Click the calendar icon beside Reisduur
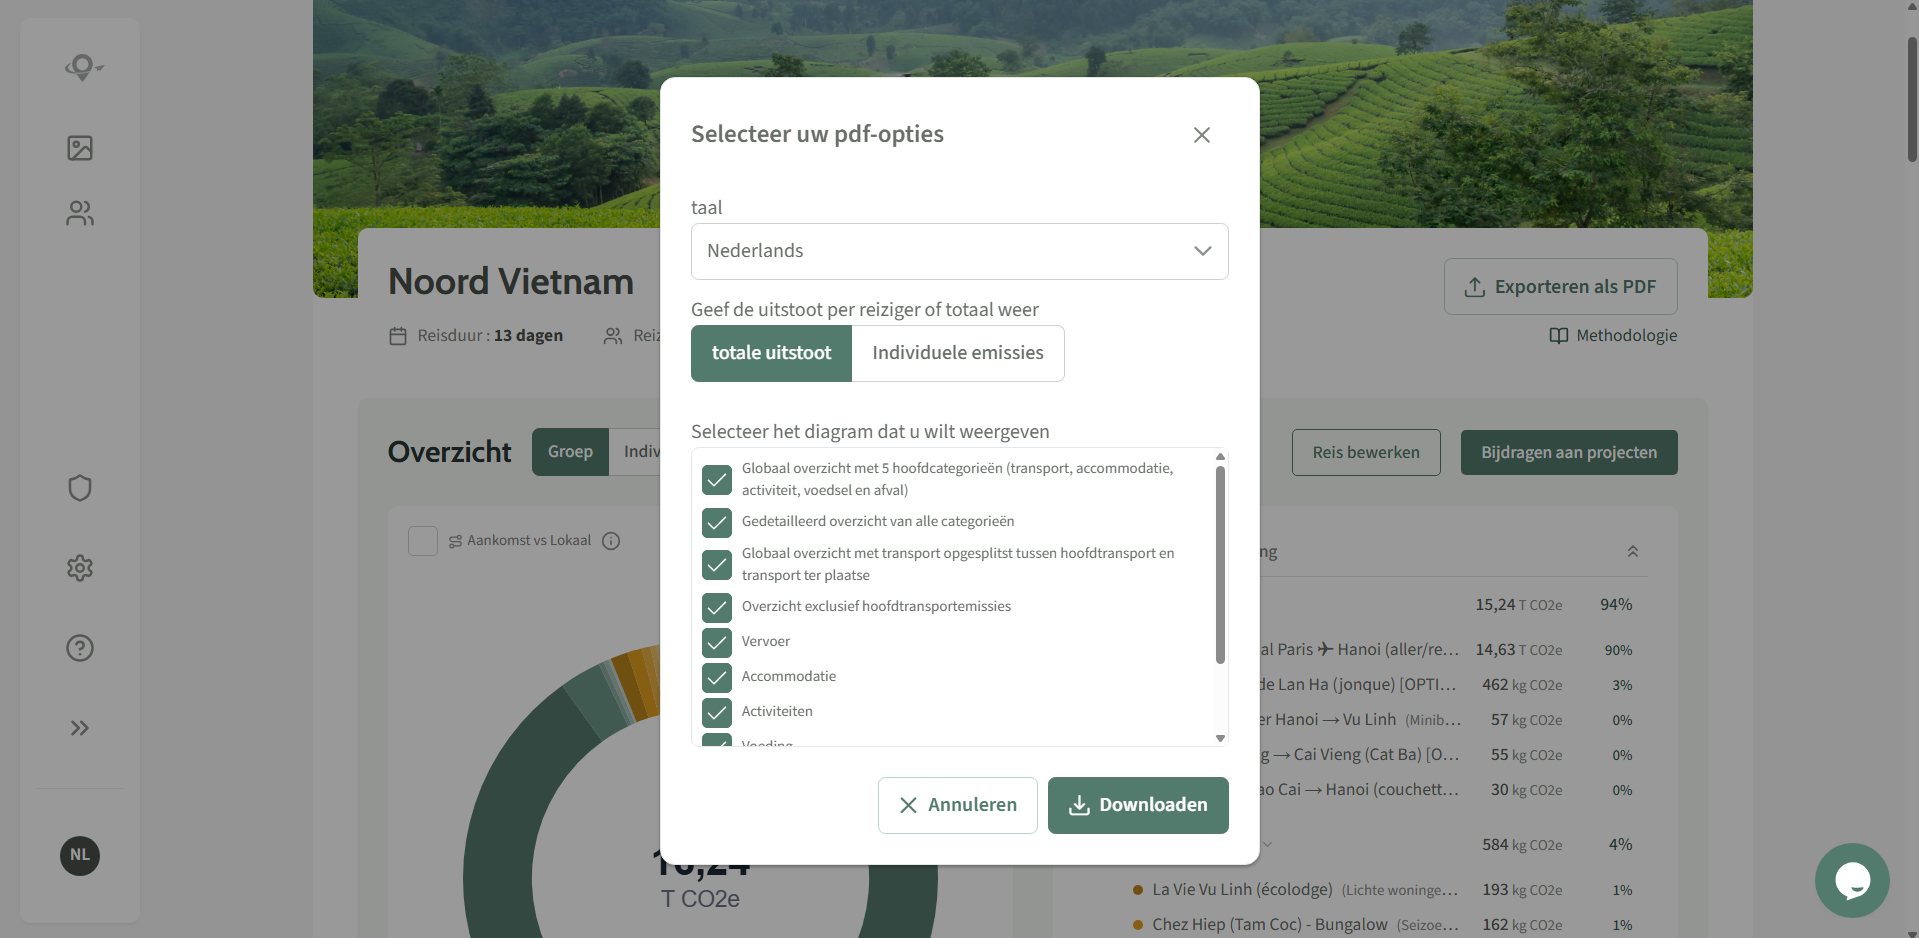This screenshot has width=1919, height=938. click(x=398, y=336)
